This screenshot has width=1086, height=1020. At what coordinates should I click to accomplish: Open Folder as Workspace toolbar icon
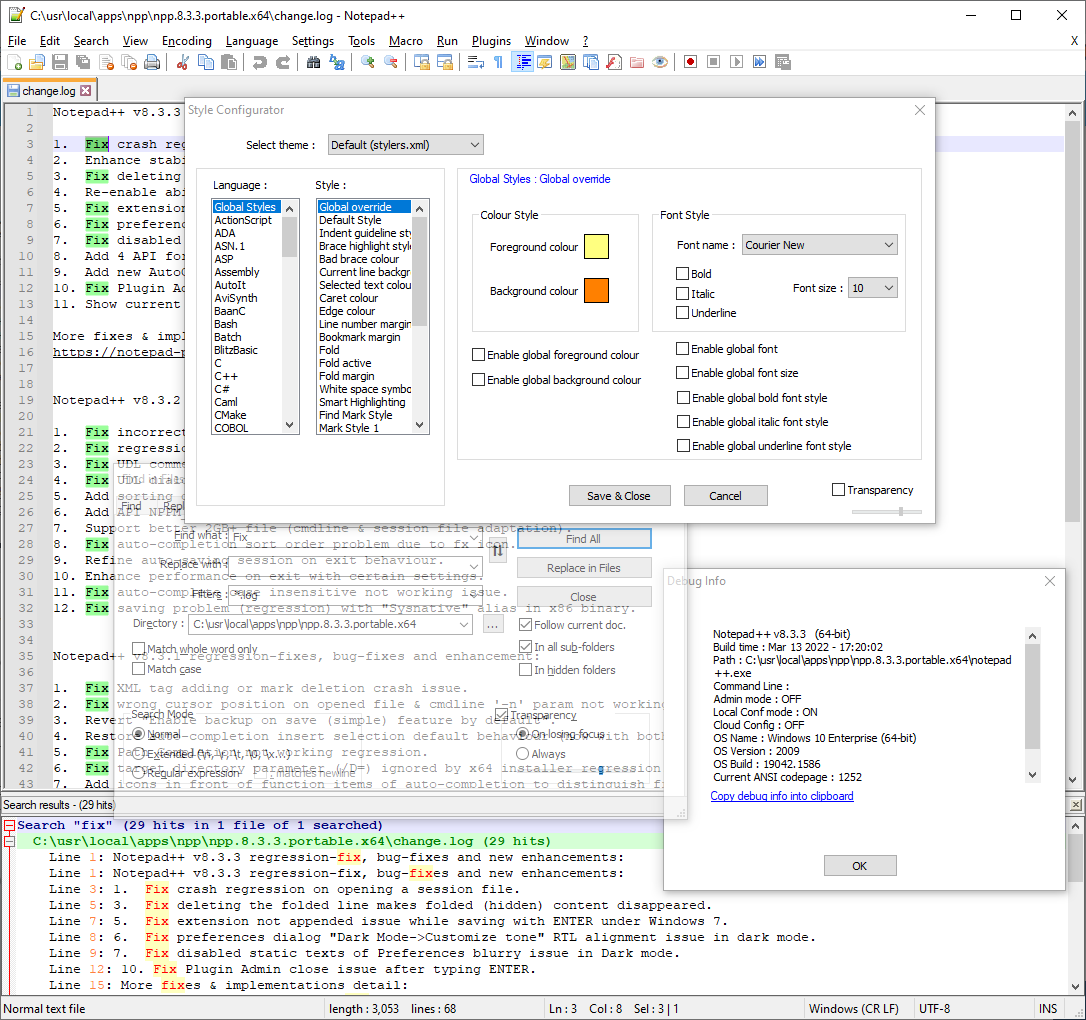[637, 62]
